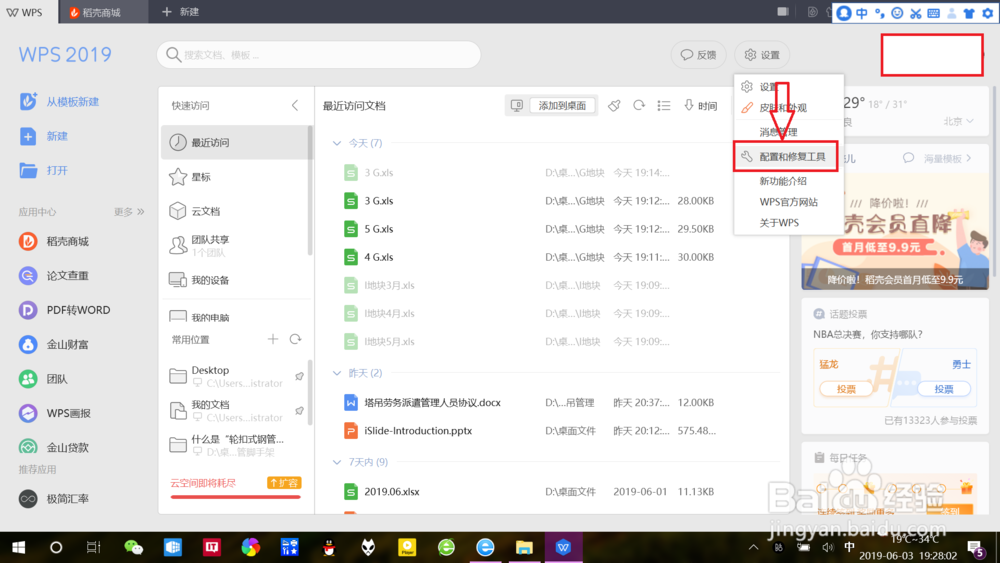
Task: Switch to 稻壳商城 tab
Action: [x=103, y=12]
